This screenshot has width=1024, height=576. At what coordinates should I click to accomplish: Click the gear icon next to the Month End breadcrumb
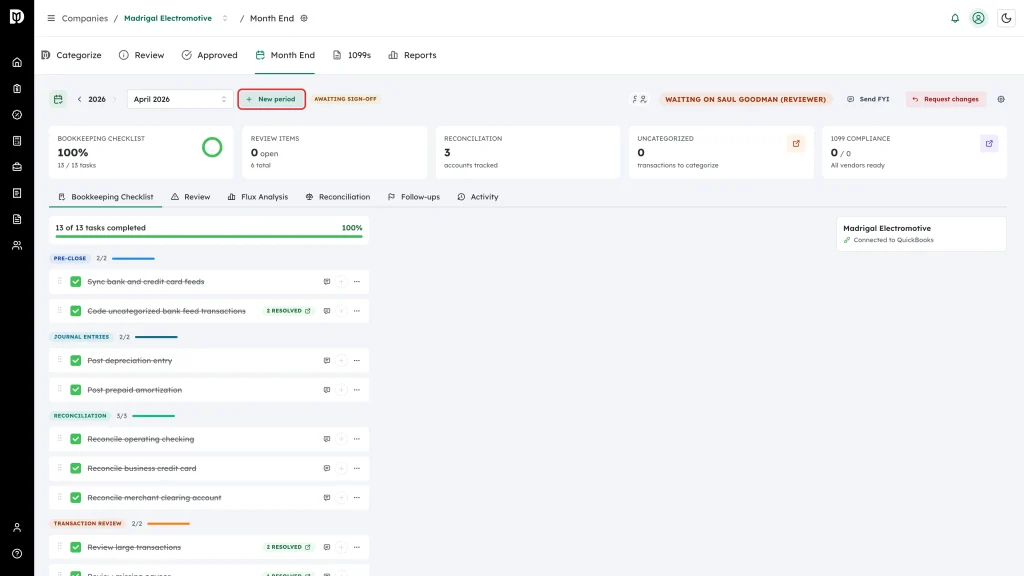point(304,18)
